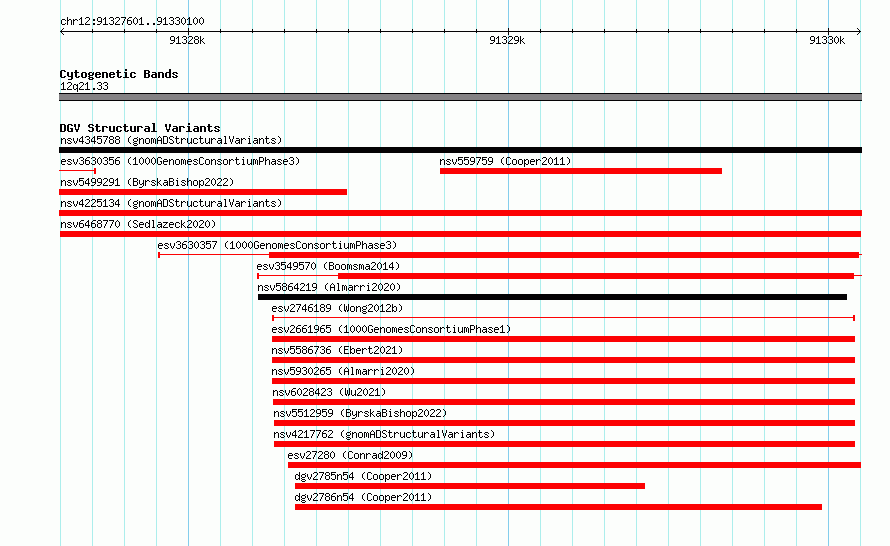890x546 pixels.
Task: Click the 91329k ruler tick label
Action: click(x=507, y=40)
